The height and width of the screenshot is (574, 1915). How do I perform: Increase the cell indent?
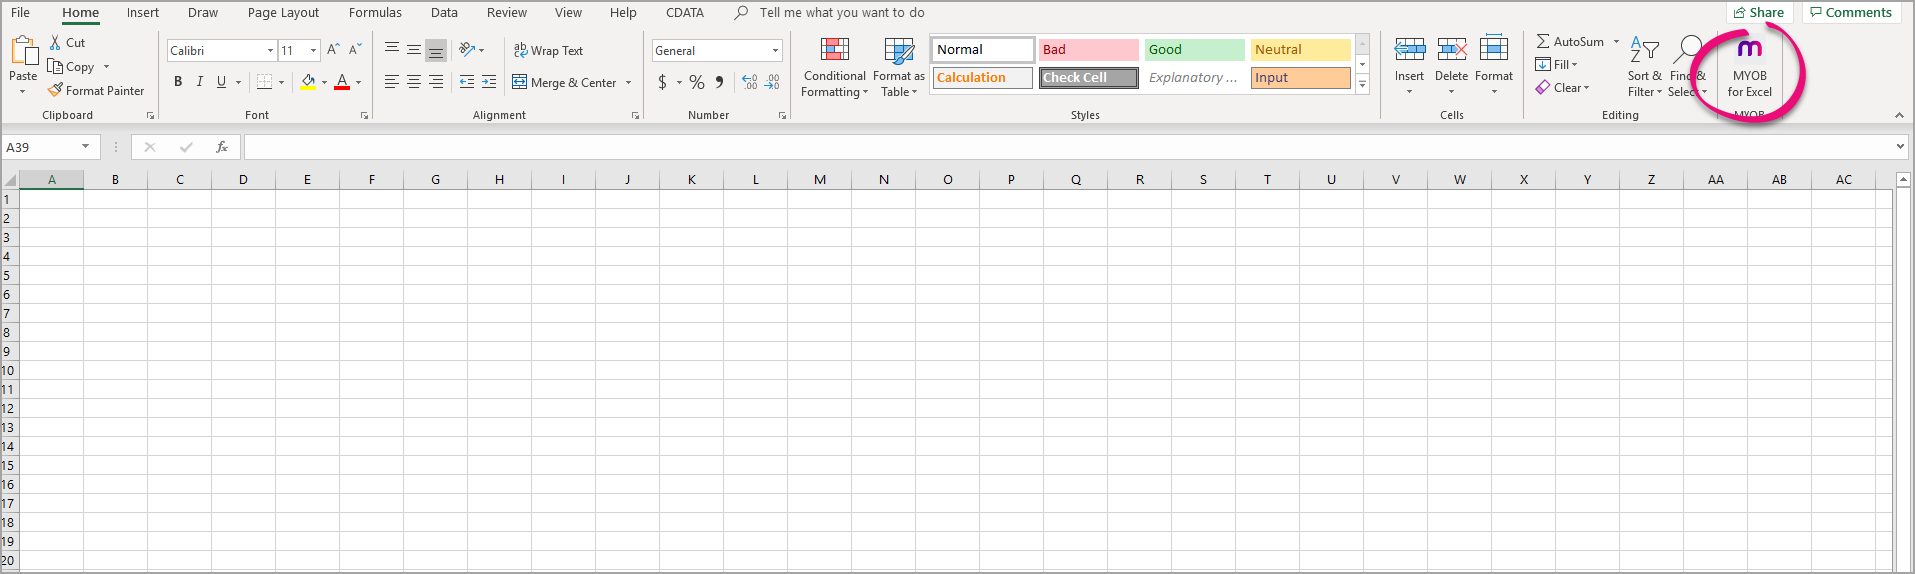click(x=489, y=82)
